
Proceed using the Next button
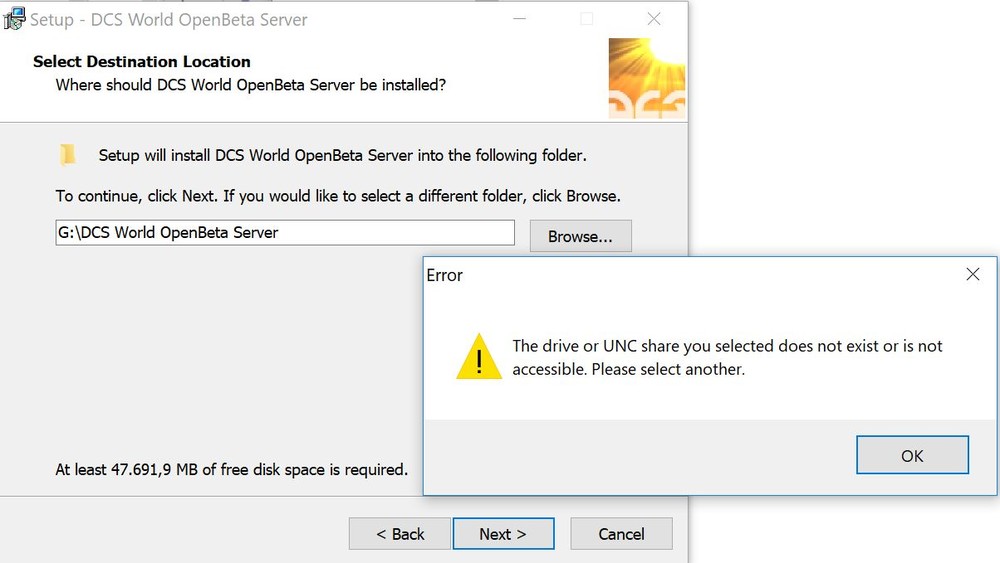point(503,534)
